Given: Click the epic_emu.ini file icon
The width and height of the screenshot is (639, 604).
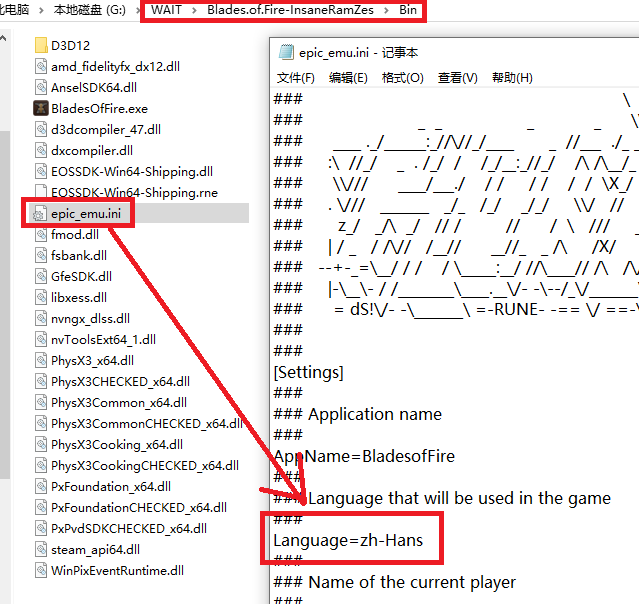Looking at the screenshot, I should pos(41,213).
